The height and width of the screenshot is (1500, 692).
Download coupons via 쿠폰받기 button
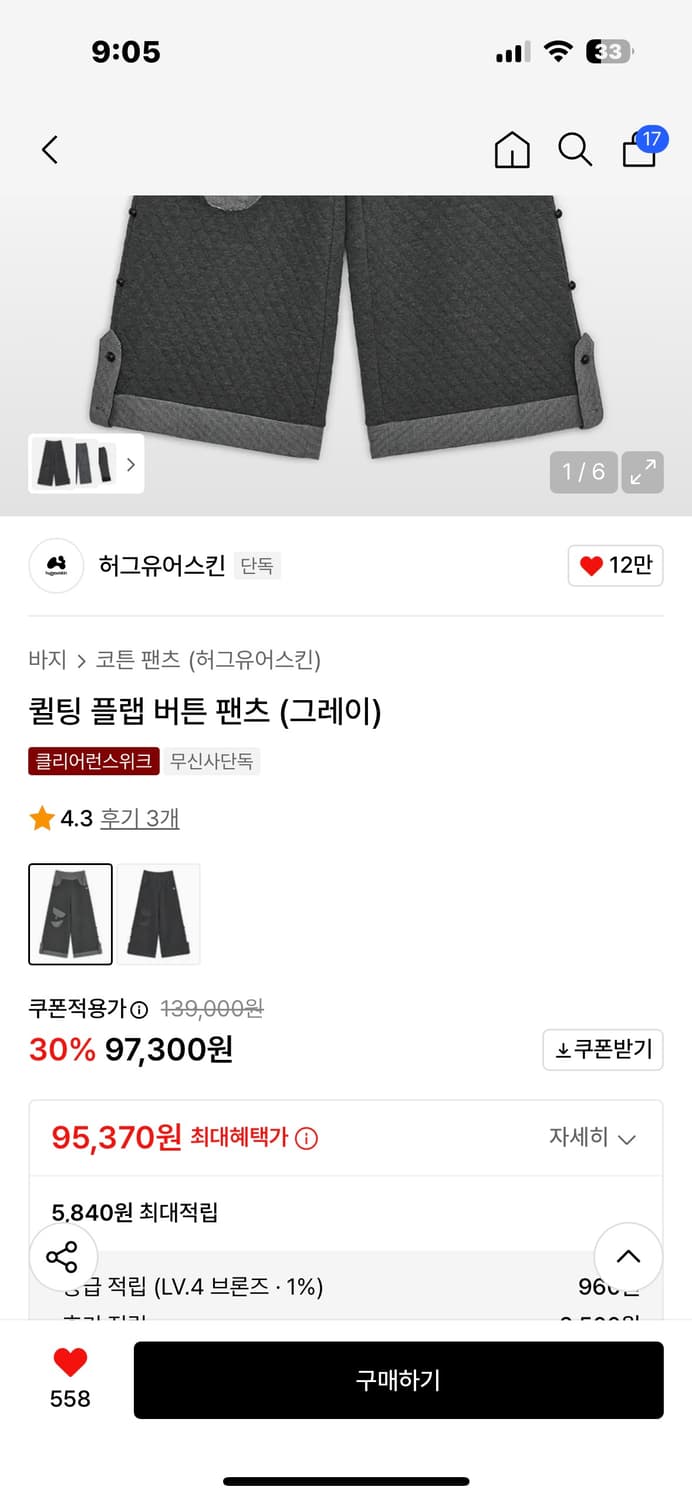pos(603,1050)
